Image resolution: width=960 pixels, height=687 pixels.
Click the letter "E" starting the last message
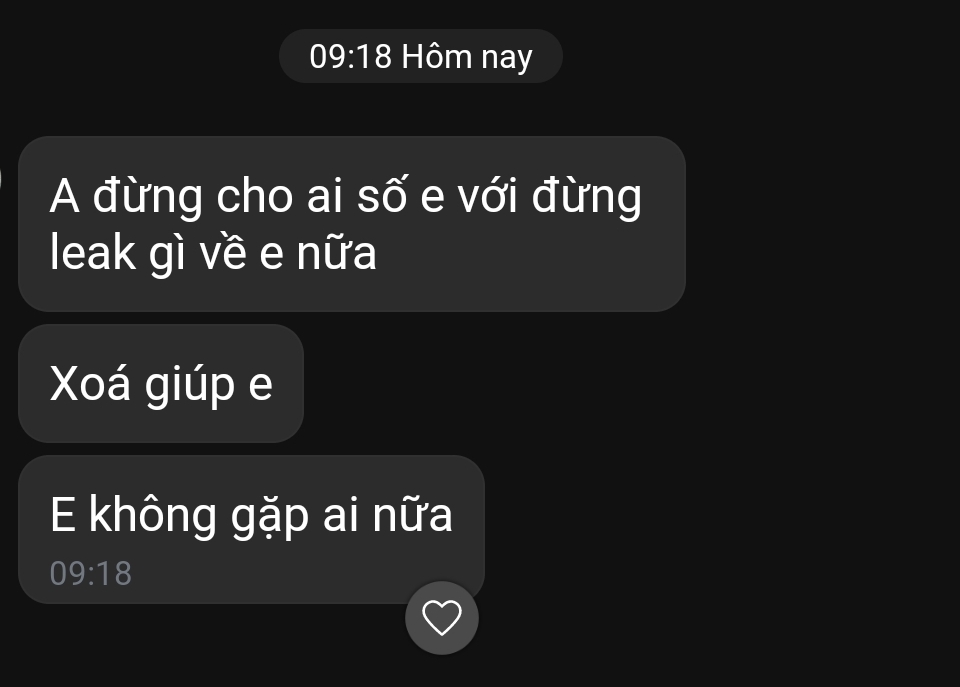tap(62, 515)
